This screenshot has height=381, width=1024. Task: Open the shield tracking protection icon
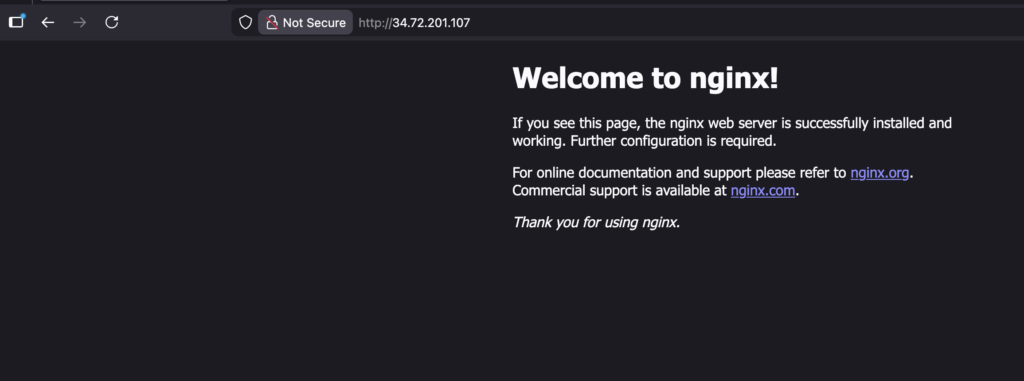coord(245,23)
